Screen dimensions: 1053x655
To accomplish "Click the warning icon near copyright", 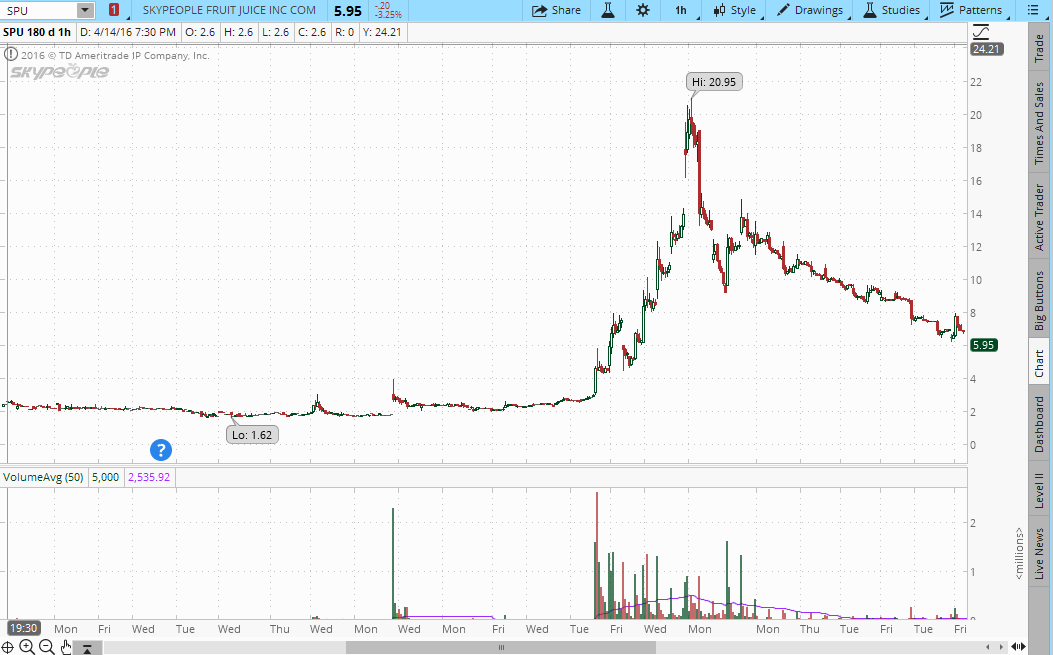I will [11, 55].
